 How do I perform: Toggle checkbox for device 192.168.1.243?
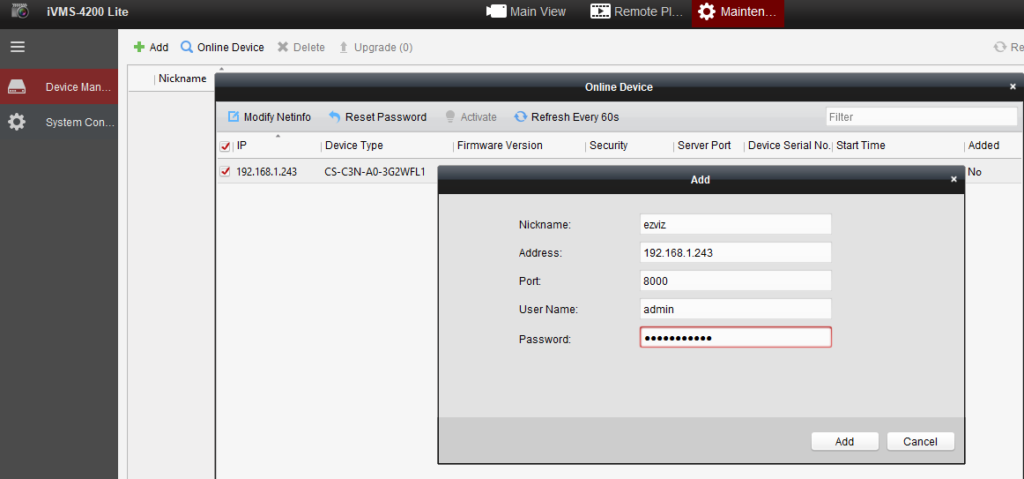point(225,172)
